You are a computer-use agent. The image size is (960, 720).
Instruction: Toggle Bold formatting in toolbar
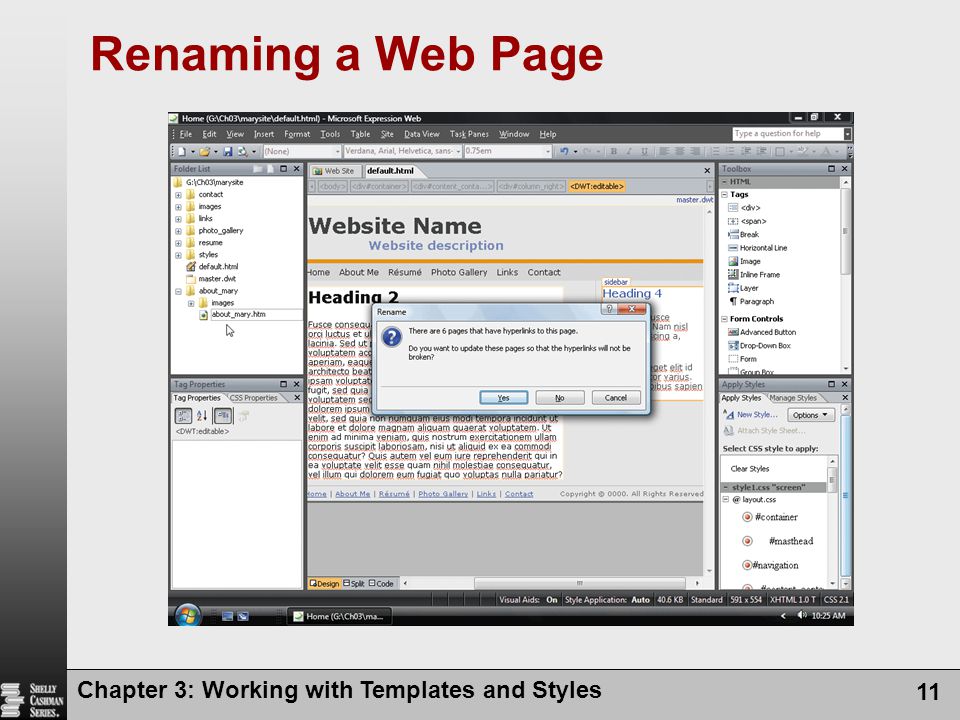(613, 151)
